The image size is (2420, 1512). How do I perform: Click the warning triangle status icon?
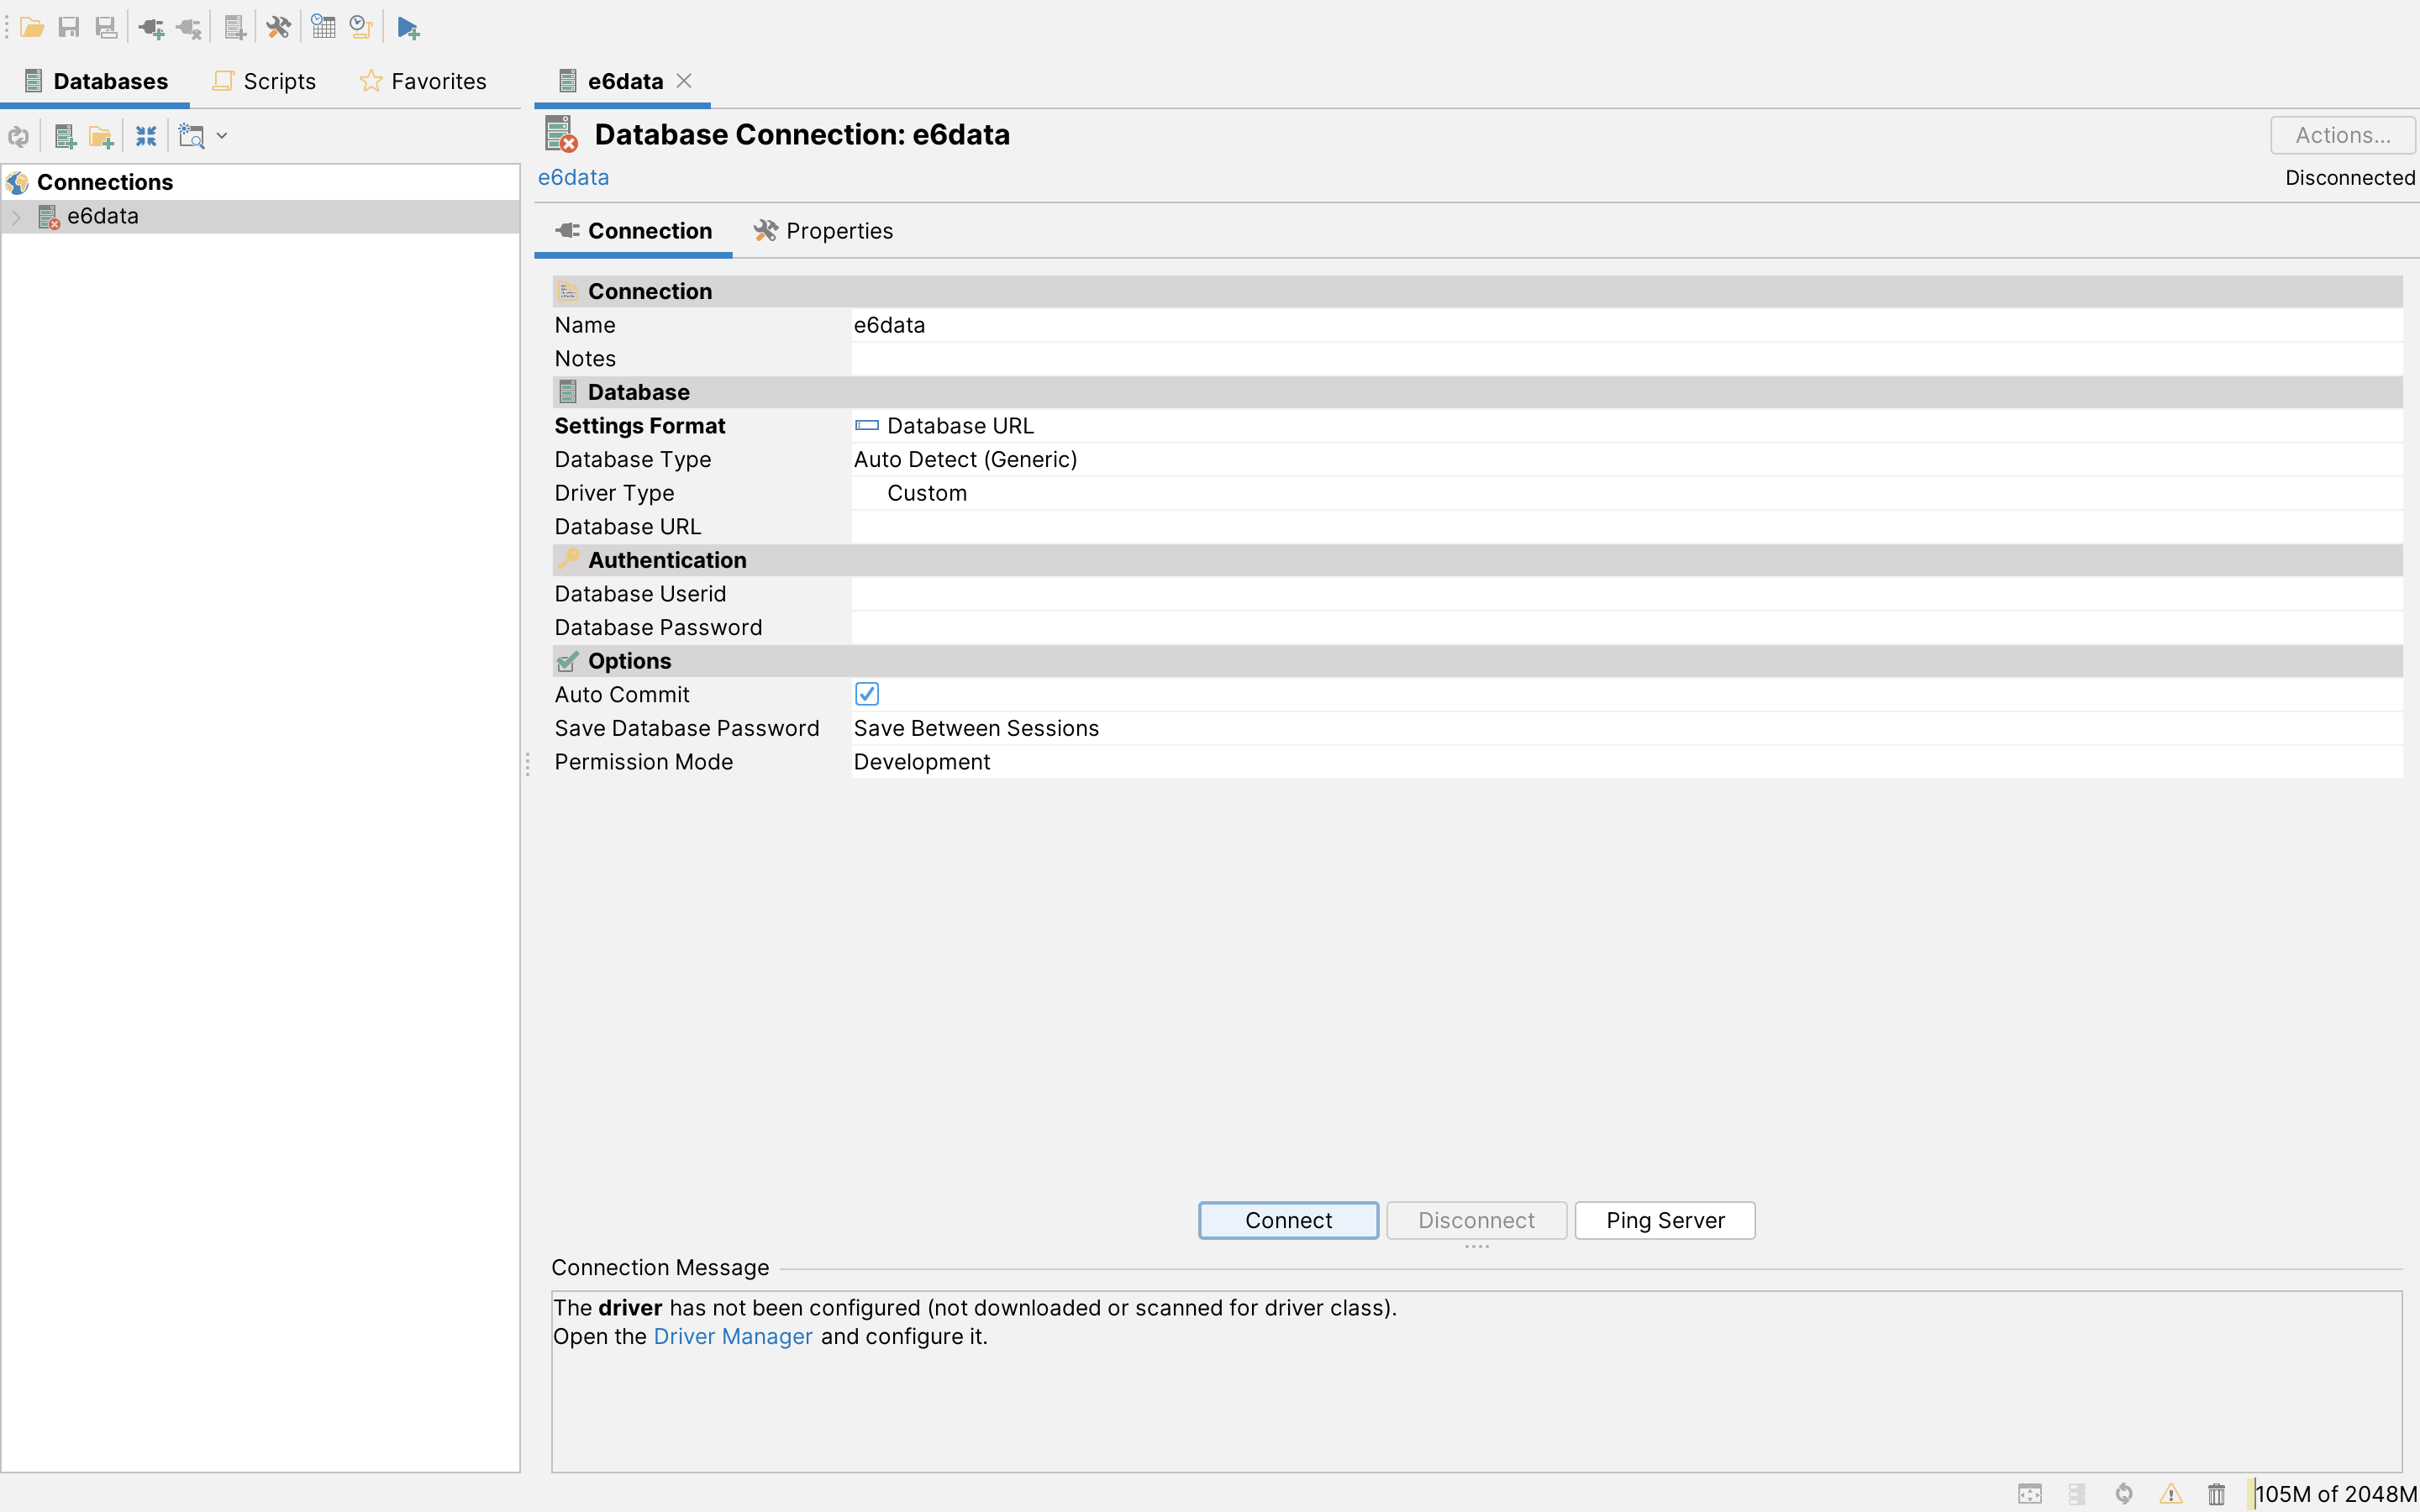point(2170,1493)
